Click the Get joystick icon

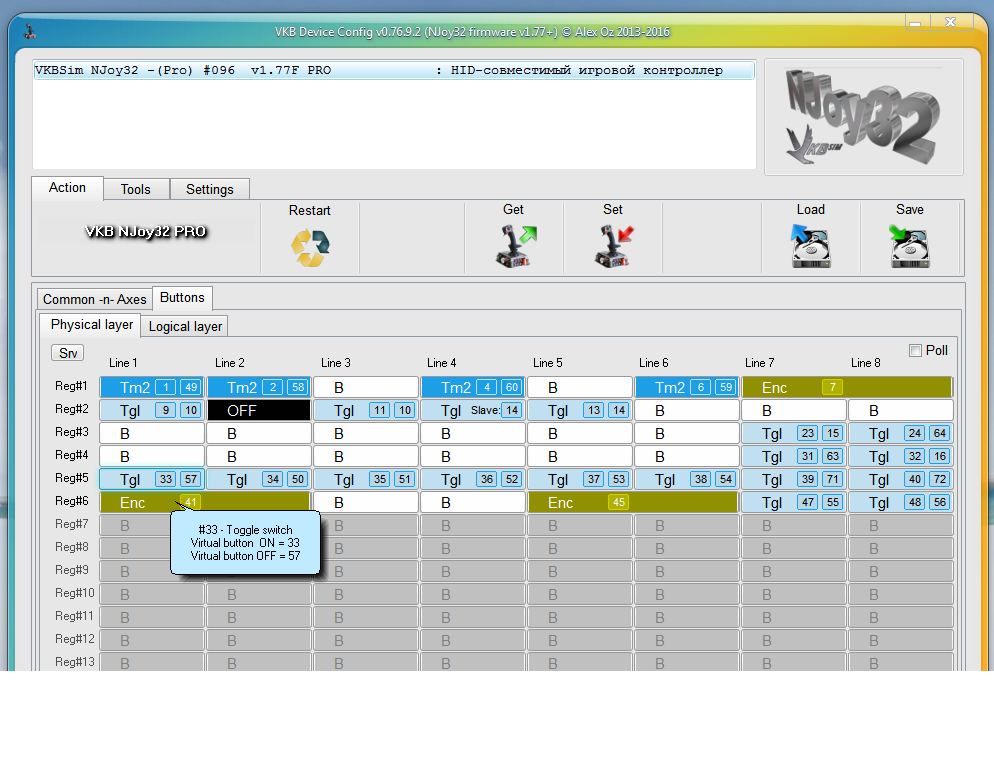[515, 247]
